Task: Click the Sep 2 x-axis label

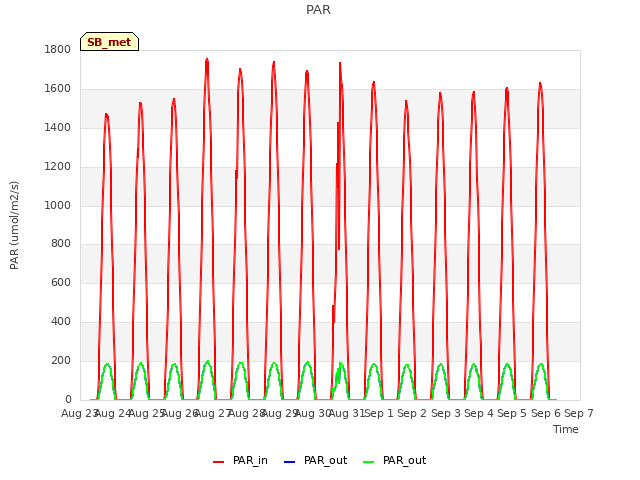Action: pos(412,413)
